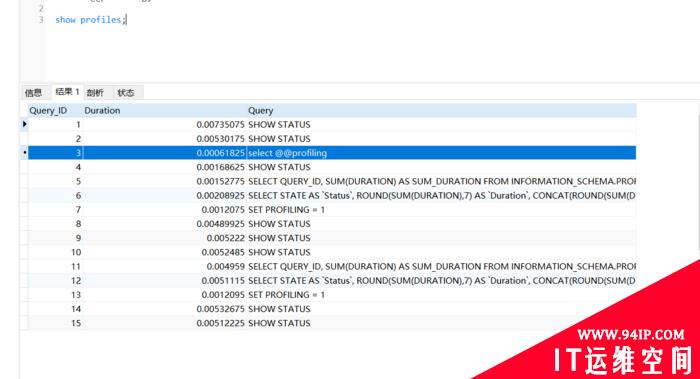Select the highlighted select @@profiling row
Image resolution: width=700 pixels, height=379 pixels.
click(x=332, y=153)
